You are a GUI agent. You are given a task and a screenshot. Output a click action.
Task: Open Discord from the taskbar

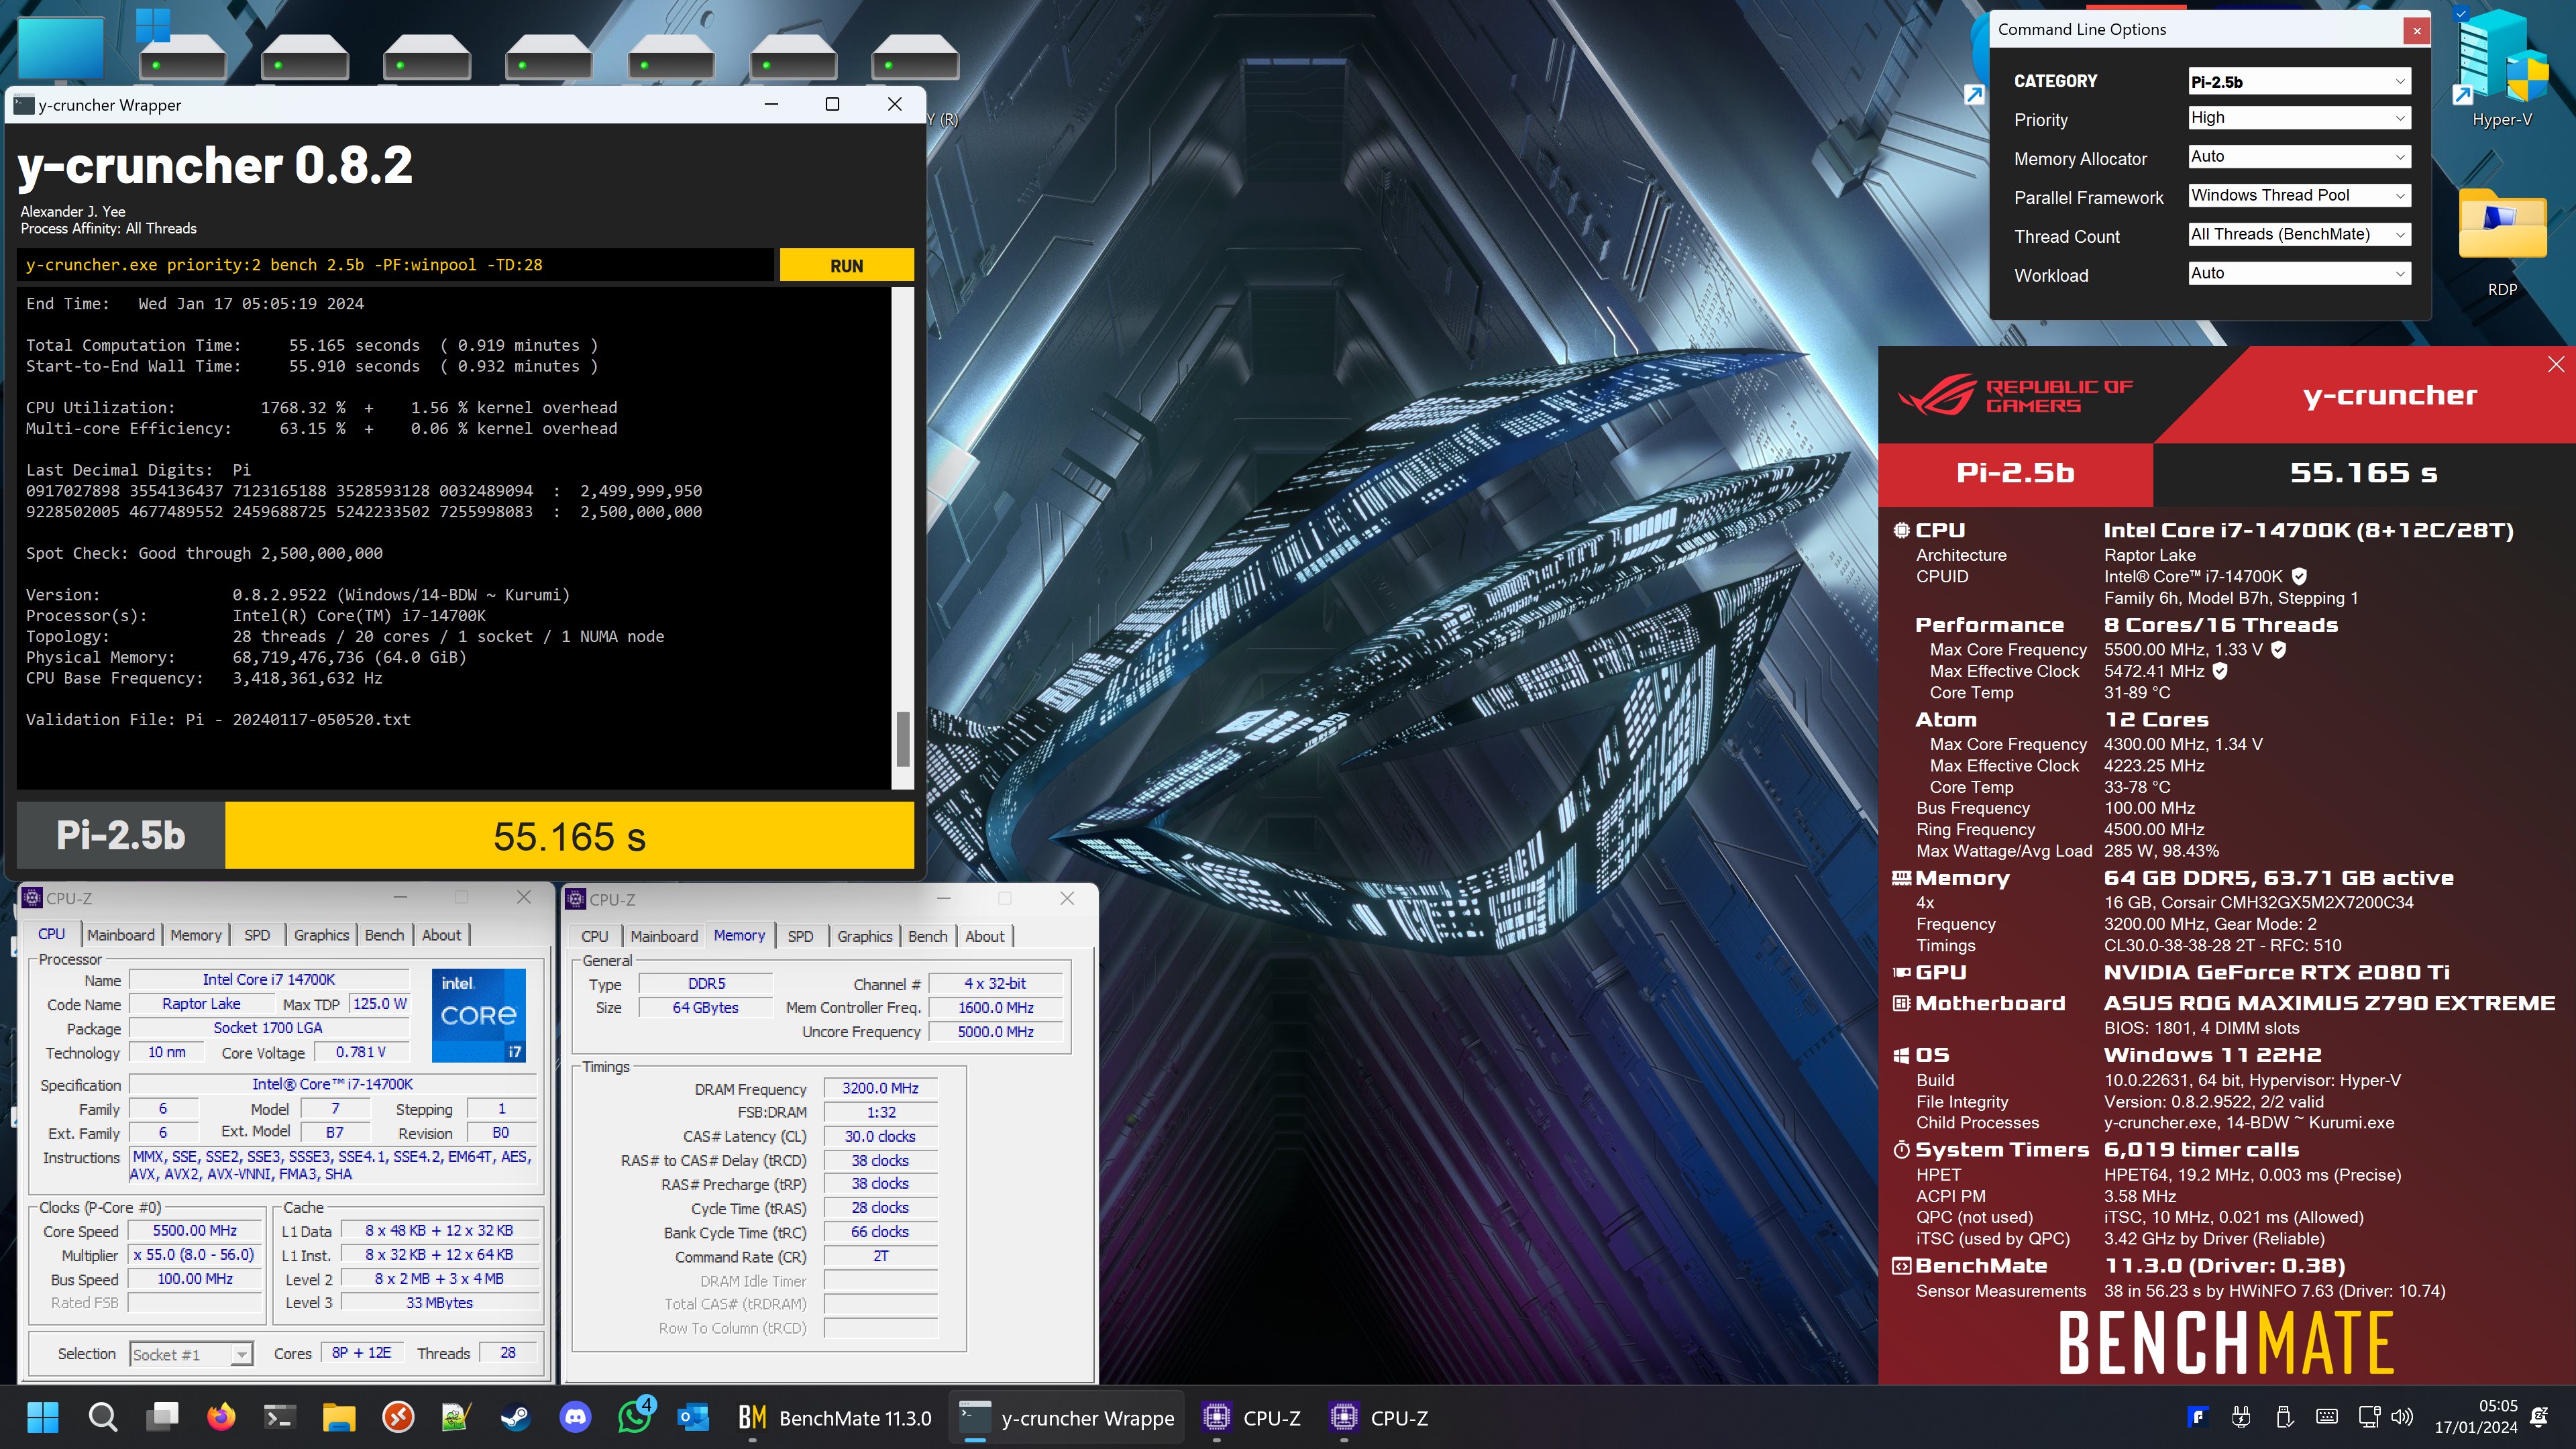[x=575, y=1417]
